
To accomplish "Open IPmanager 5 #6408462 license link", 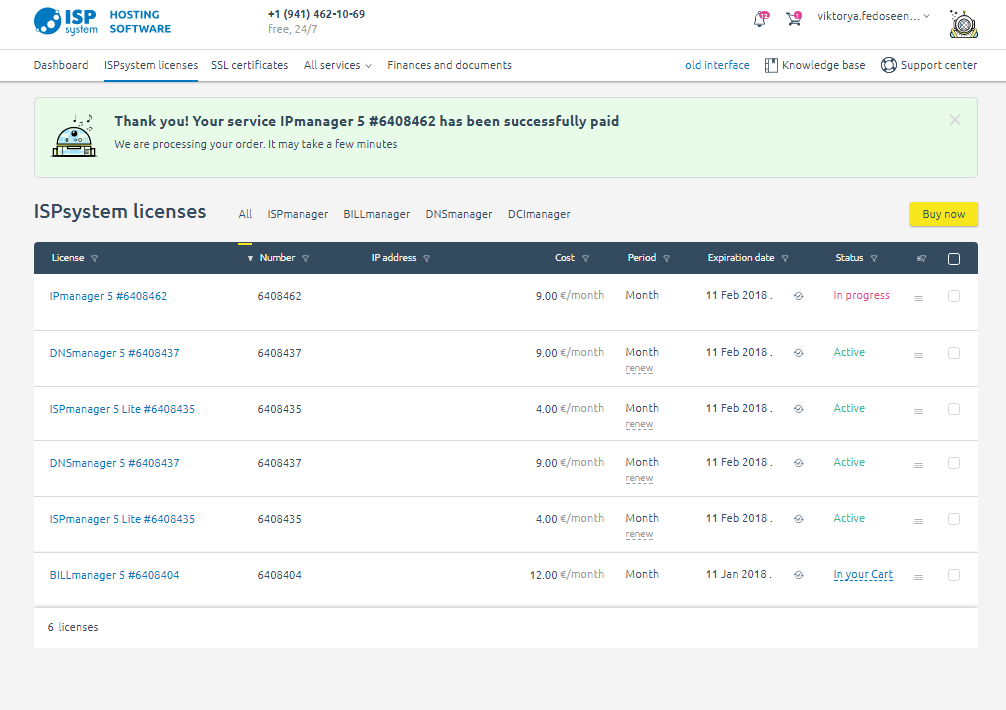I will point(108,296).
